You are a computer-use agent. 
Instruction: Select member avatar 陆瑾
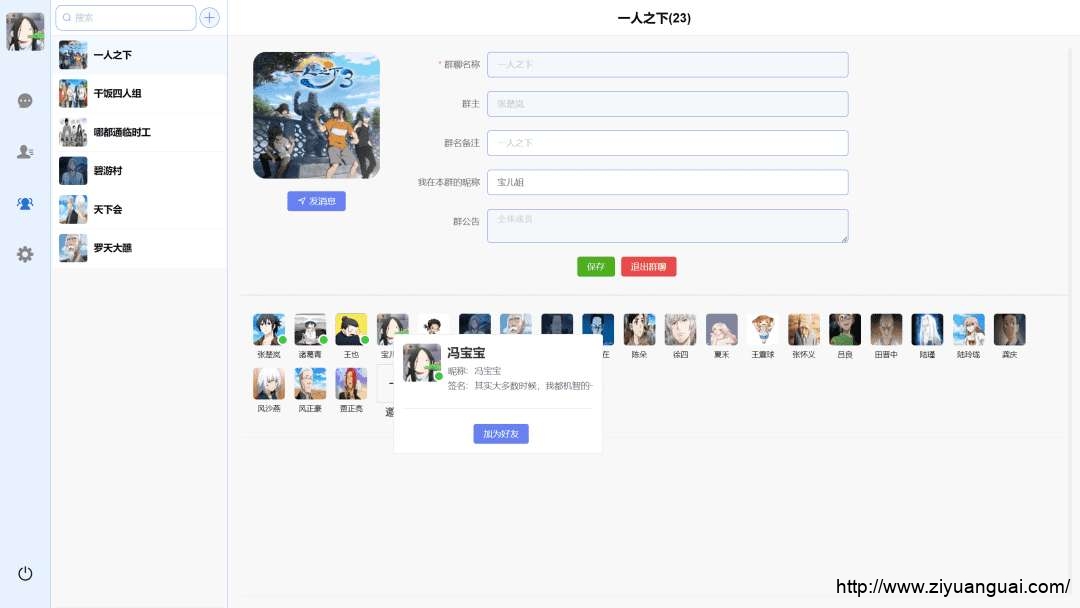927,329
